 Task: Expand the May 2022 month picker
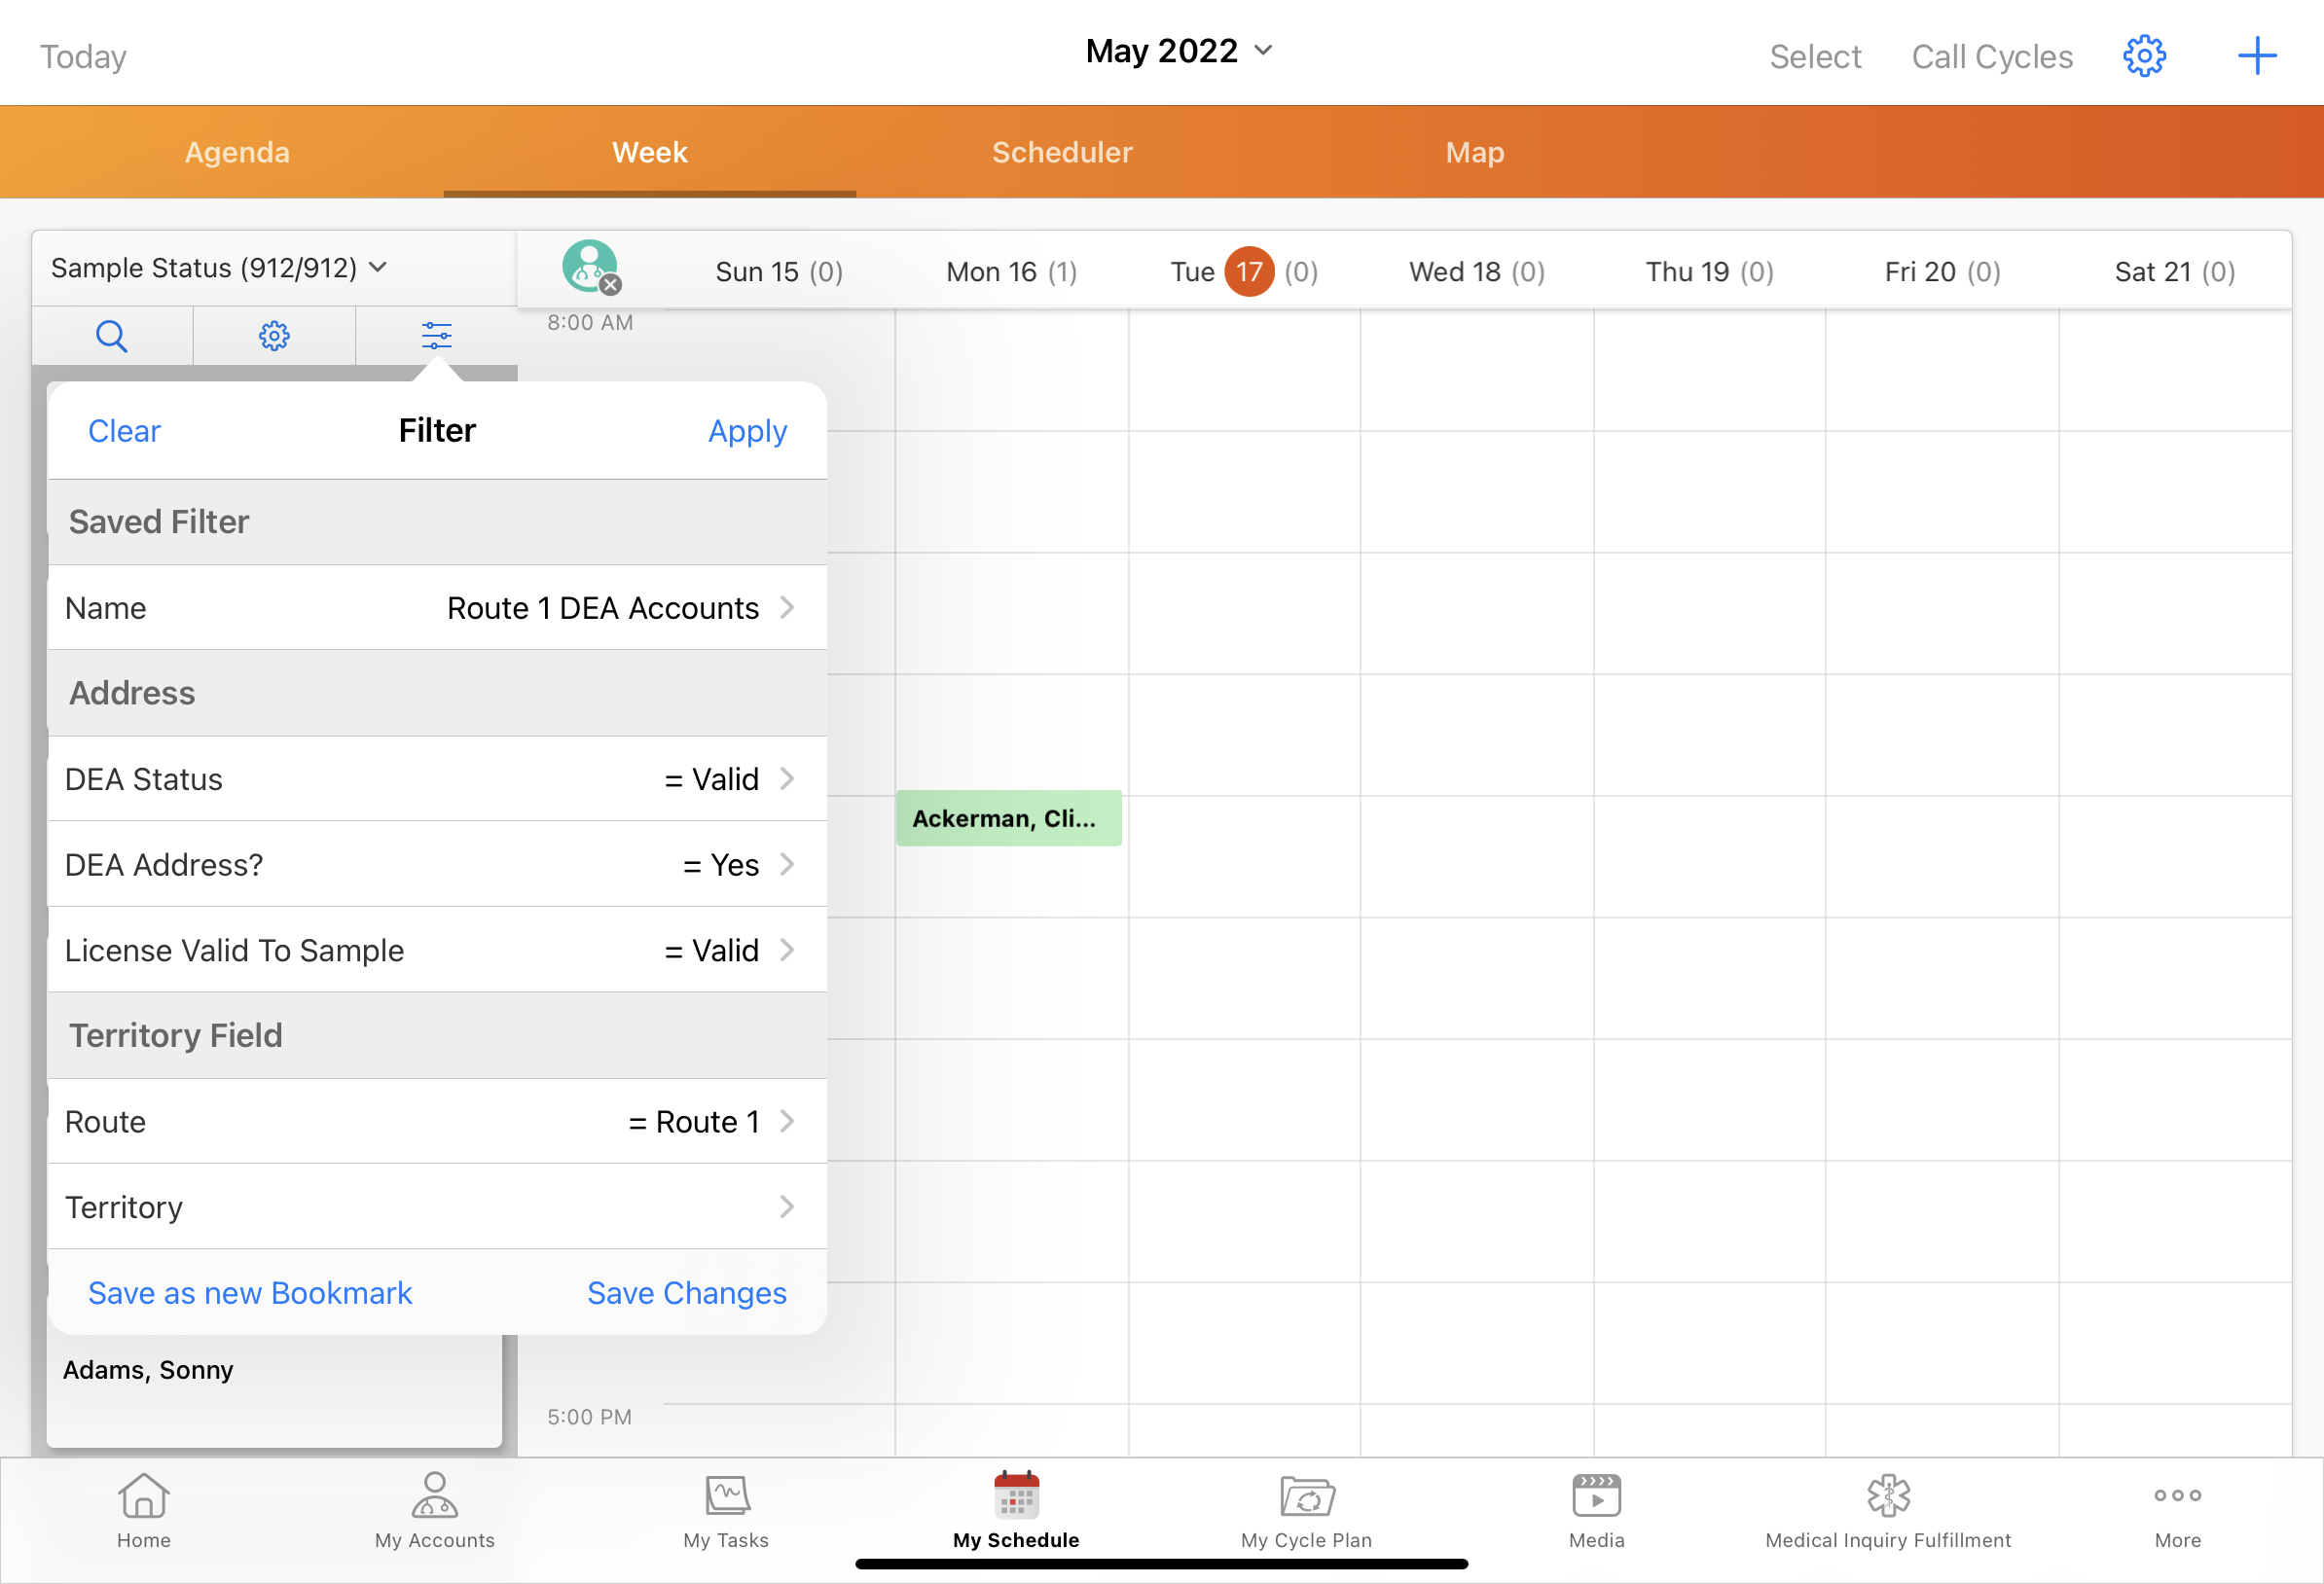pyautogui.click(x=1178, y=51)
